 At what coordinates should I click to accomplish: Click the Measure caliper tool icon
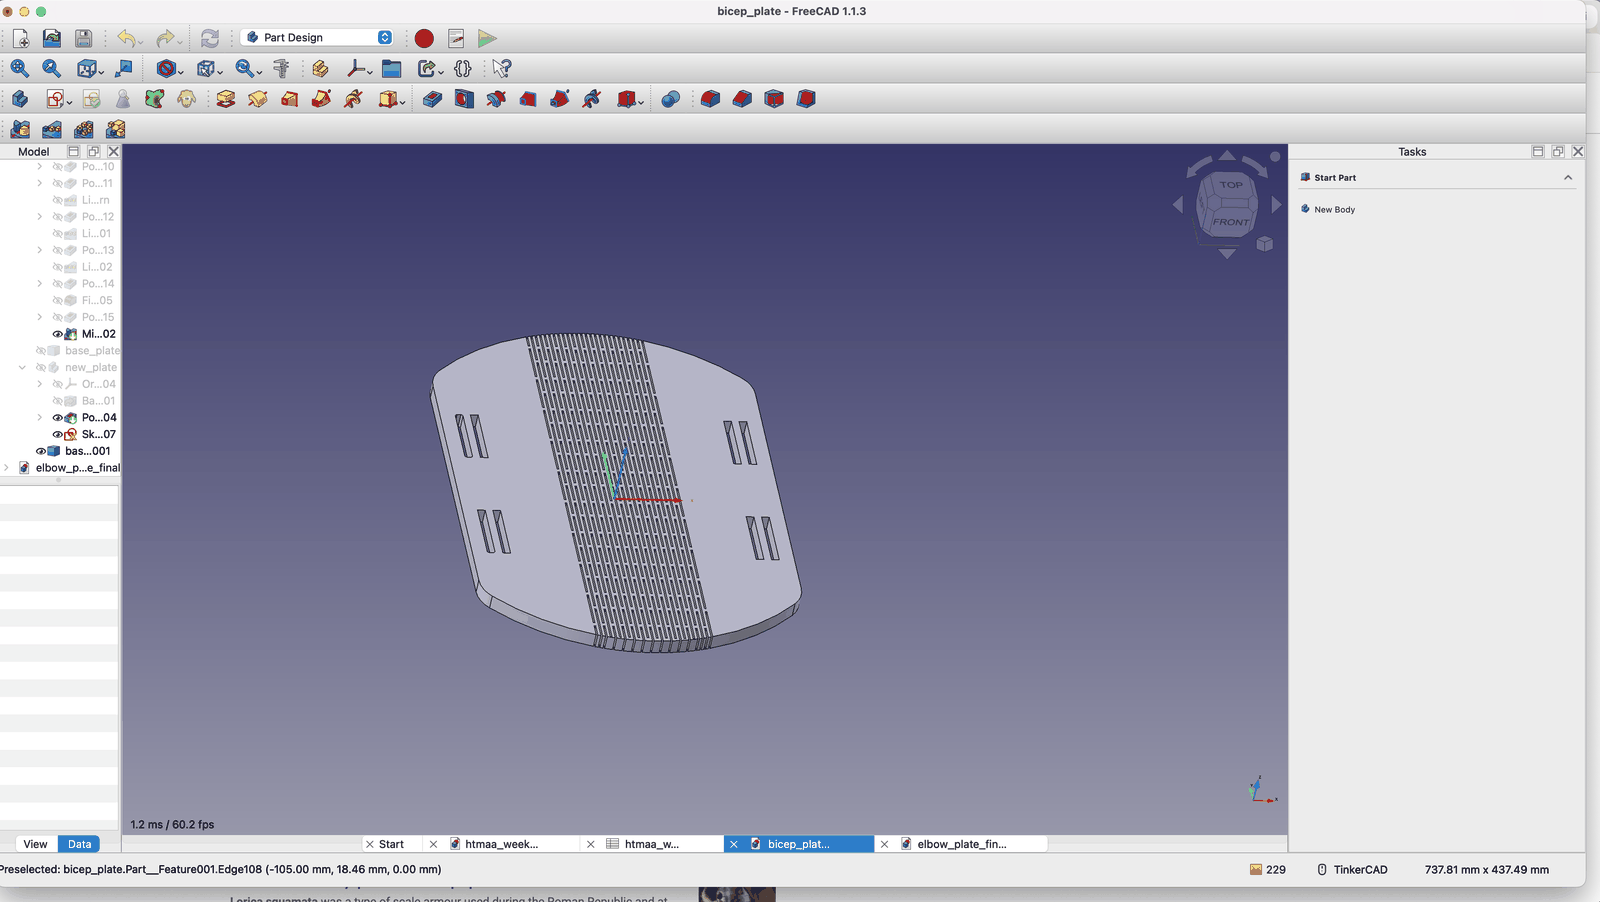pos(281,68)
